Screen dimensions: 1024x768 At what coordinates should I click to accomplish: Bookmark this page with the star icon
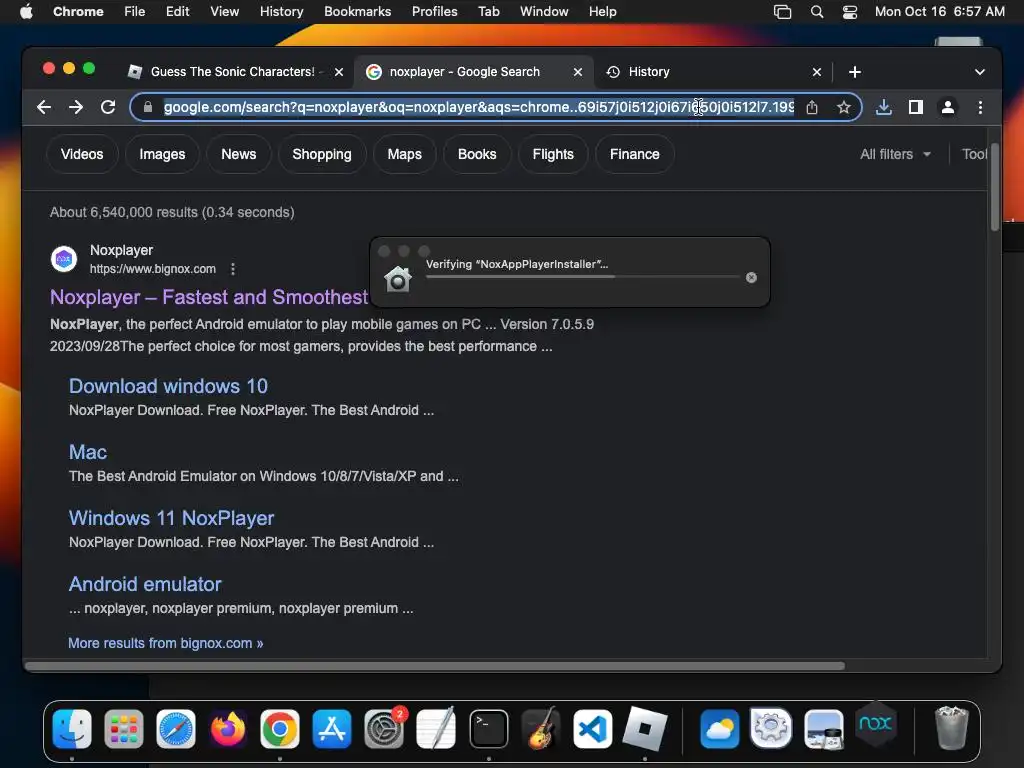pyautogui.click(x=844, y=107)
